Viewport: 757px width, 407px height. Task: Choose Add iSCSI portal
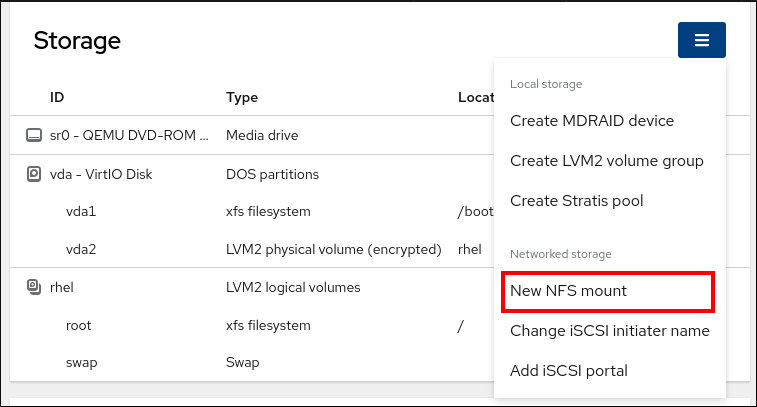[x=568, y=371]
